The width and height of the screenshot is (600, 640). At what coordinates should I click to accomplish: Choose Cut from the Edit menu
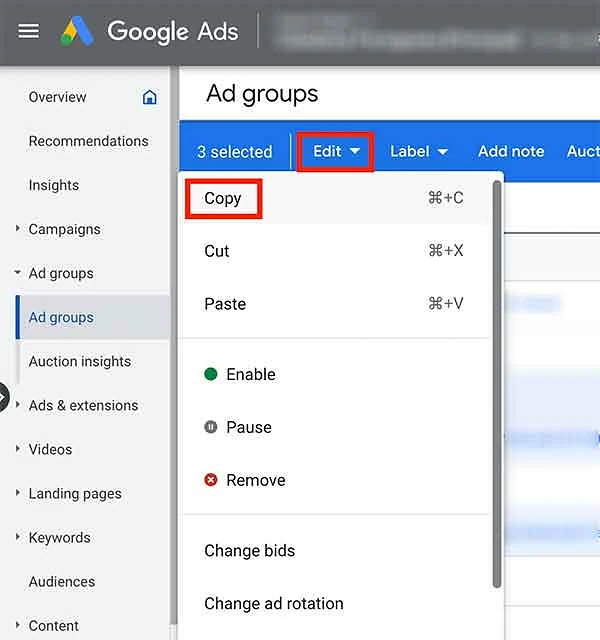(335, 251)
